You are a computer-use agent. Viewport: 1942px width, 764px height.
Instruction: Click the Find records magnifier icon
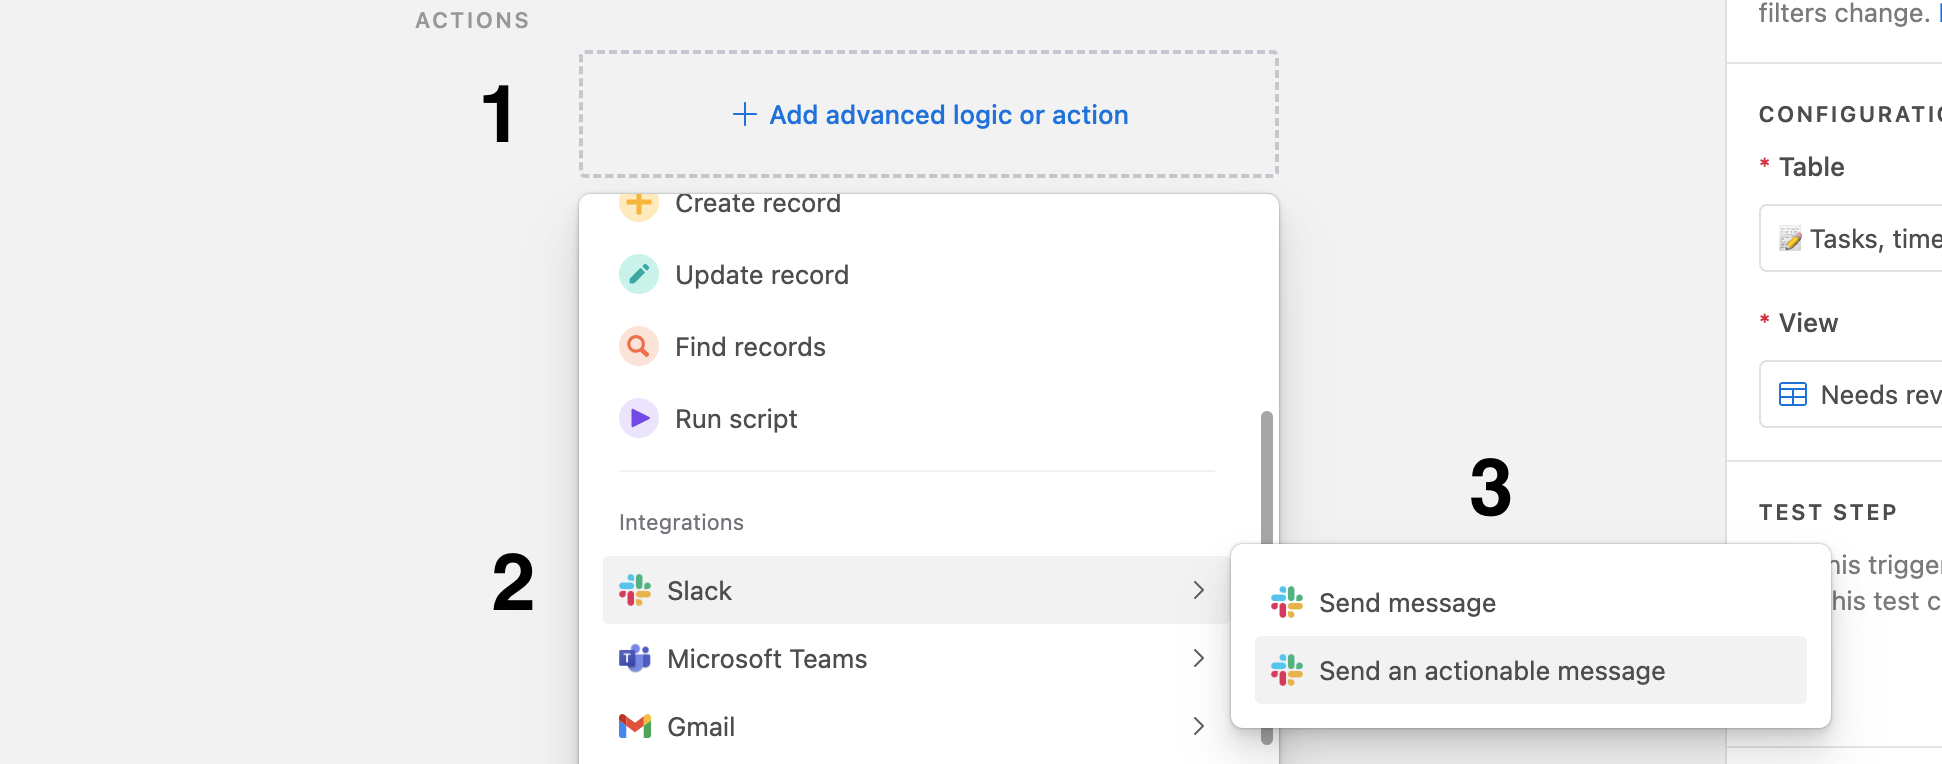(638, 346)
